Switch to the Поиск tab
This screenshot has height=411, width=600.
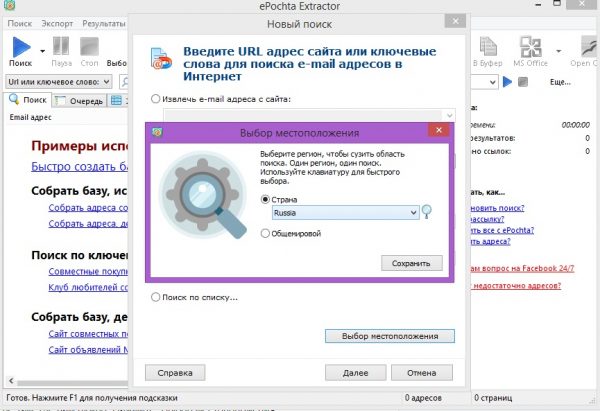click(x=28, y=100)
